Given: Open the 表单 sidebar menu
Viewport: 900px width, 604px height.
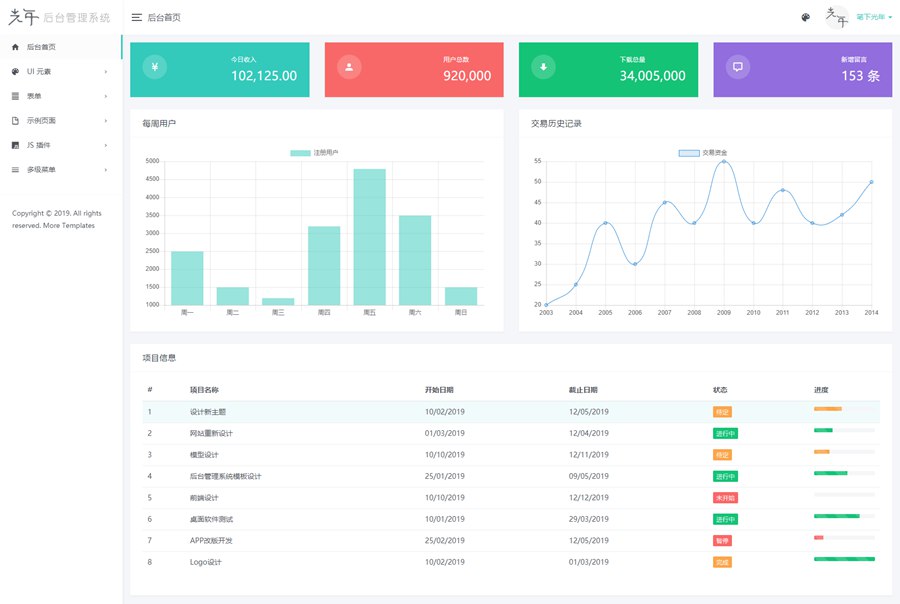Looking at the screenshot, I should pos(61,96).
